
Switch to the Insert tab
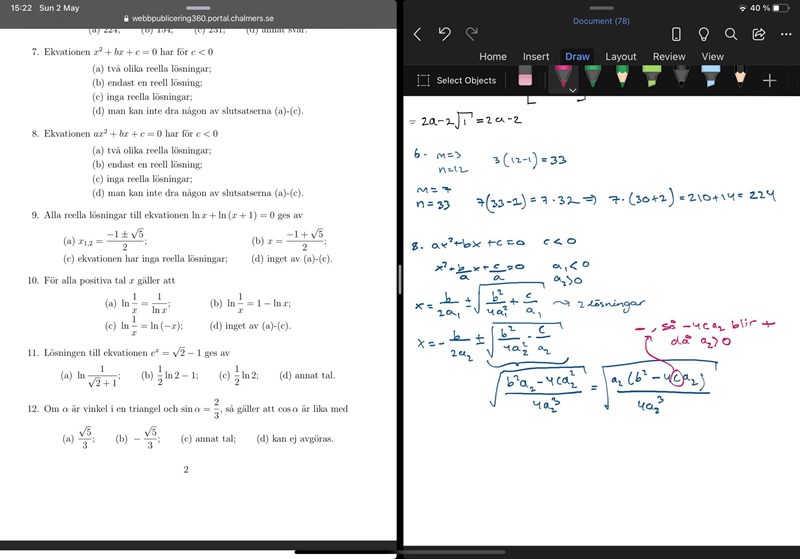(536, 57)
